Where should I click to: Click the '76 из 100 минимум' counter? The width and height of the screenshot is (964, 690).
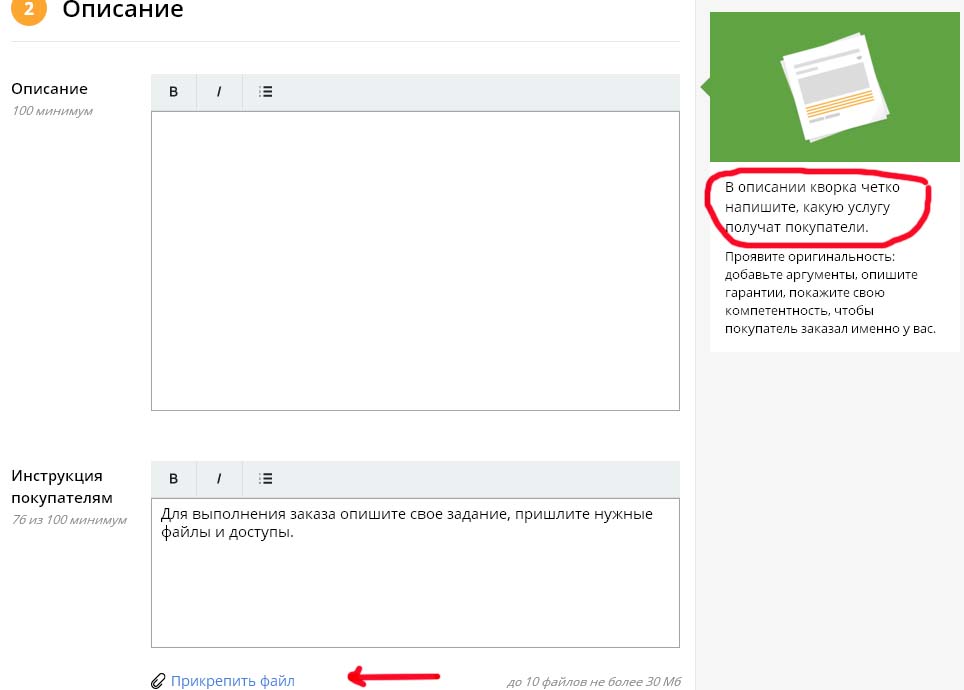pyautogui.click(x=69, y=520)
